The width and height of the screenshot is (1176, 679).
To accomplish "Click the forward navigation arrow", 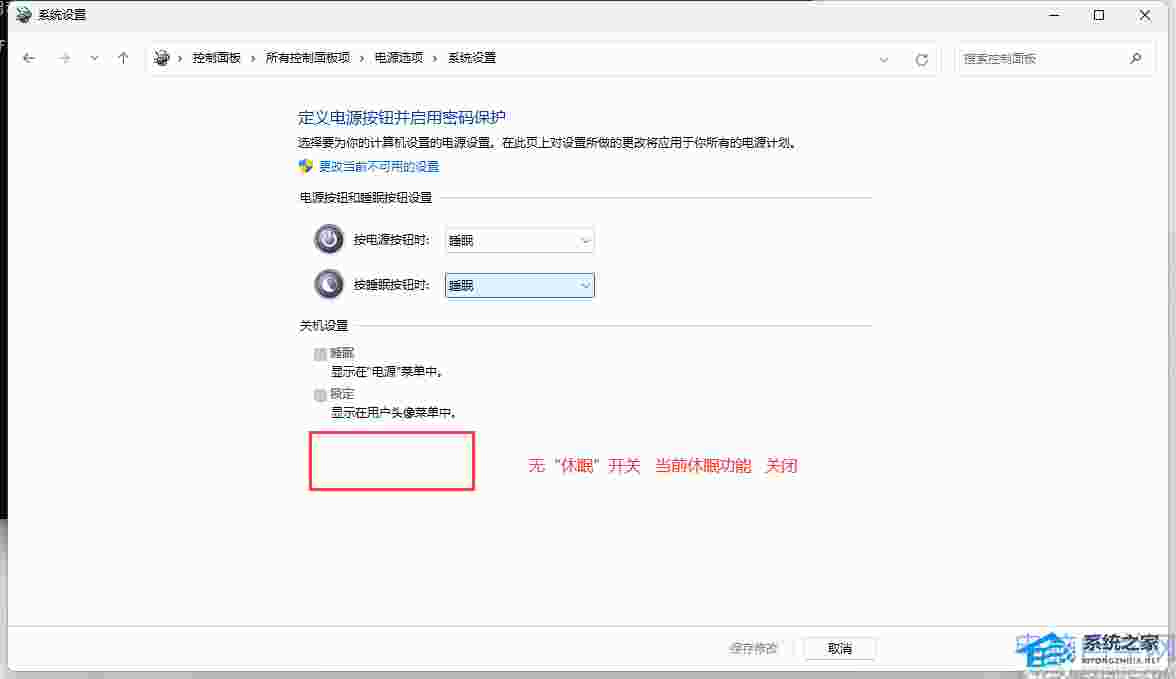I will 64,58.
